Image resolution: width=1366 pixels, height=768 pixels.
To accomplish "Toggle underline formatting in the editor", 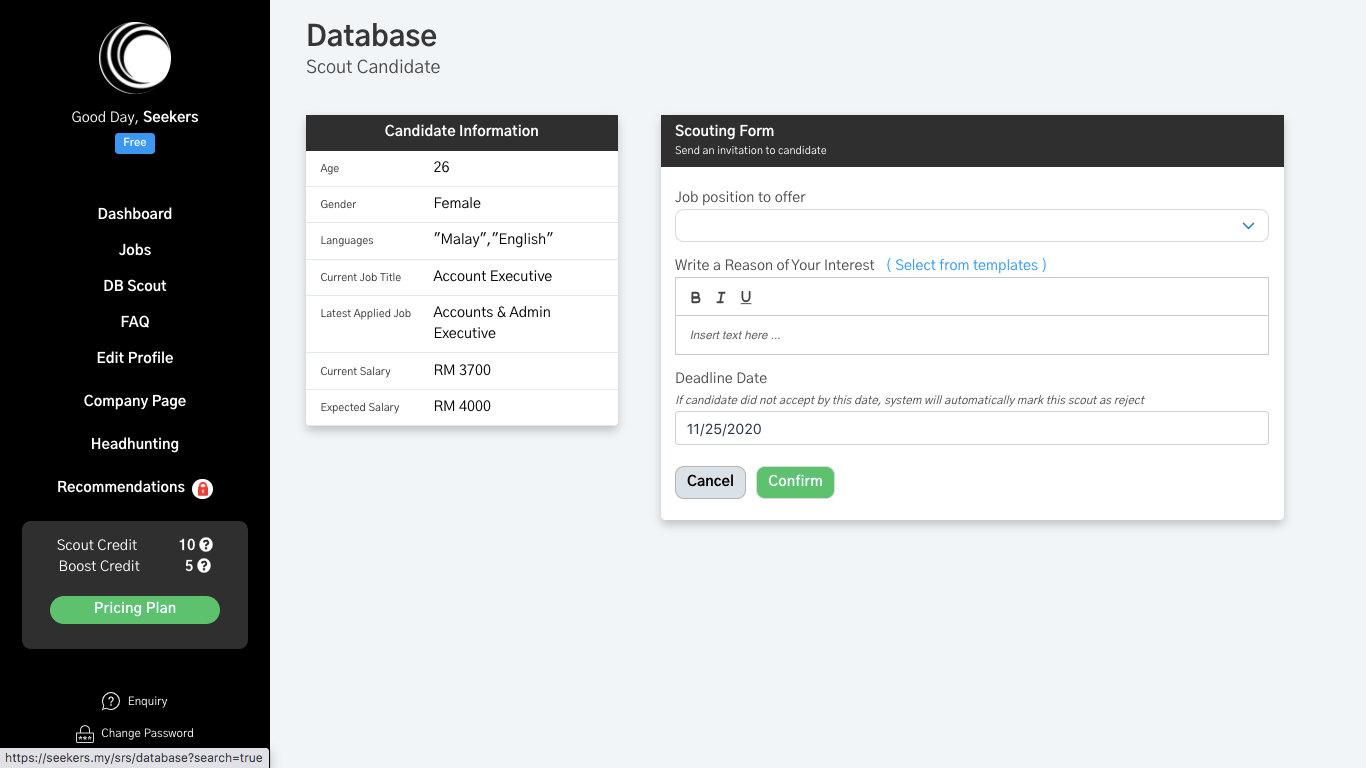I will coord(746,297).
